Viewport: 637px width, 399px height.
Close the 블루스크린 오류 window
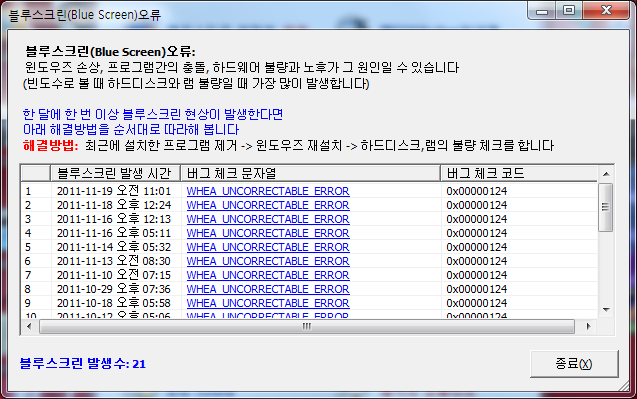click(x=606, y=11)
